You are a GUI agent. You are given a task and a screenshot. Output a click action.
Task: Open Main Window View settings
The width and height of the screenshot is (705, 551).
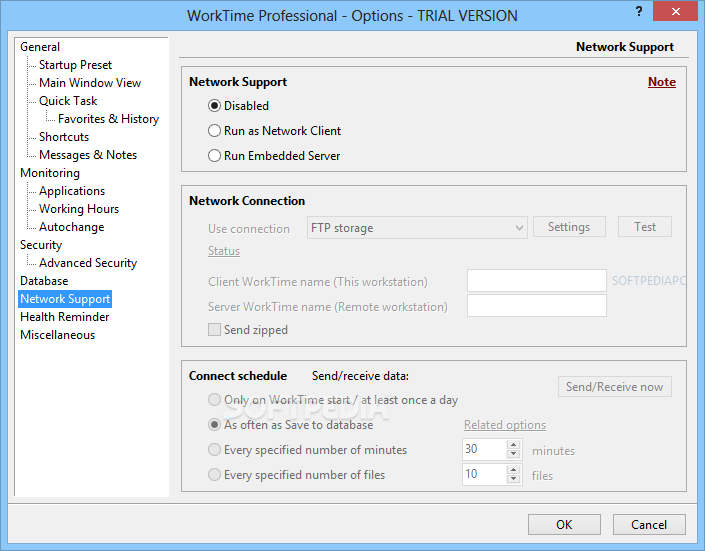(90, 83)
